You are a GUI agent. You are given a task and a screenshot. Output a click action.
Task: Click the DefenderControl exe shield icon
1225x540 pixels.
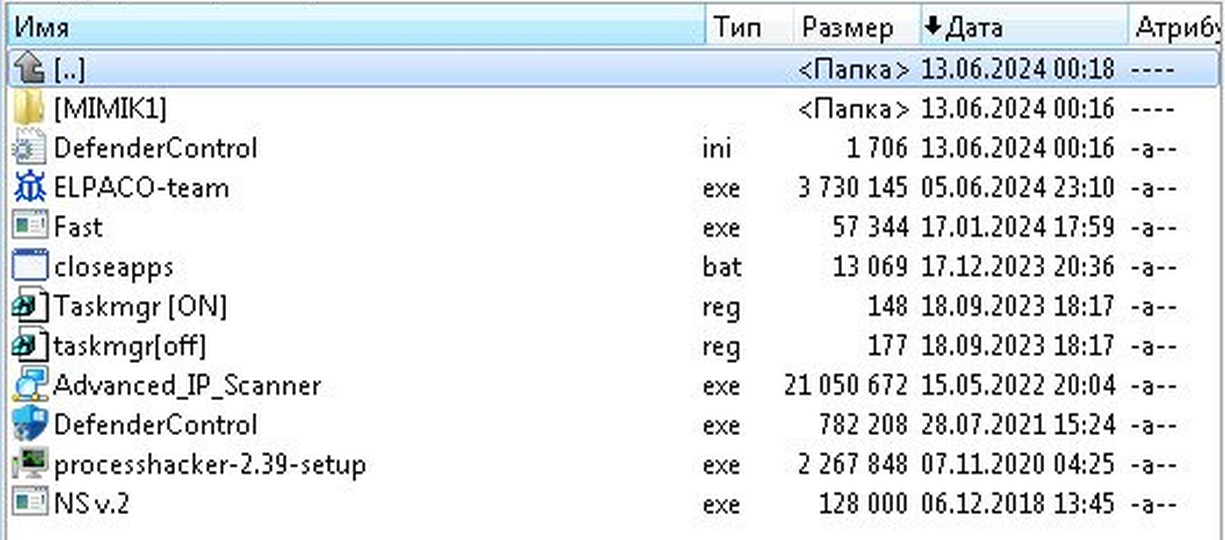[30, 425]
